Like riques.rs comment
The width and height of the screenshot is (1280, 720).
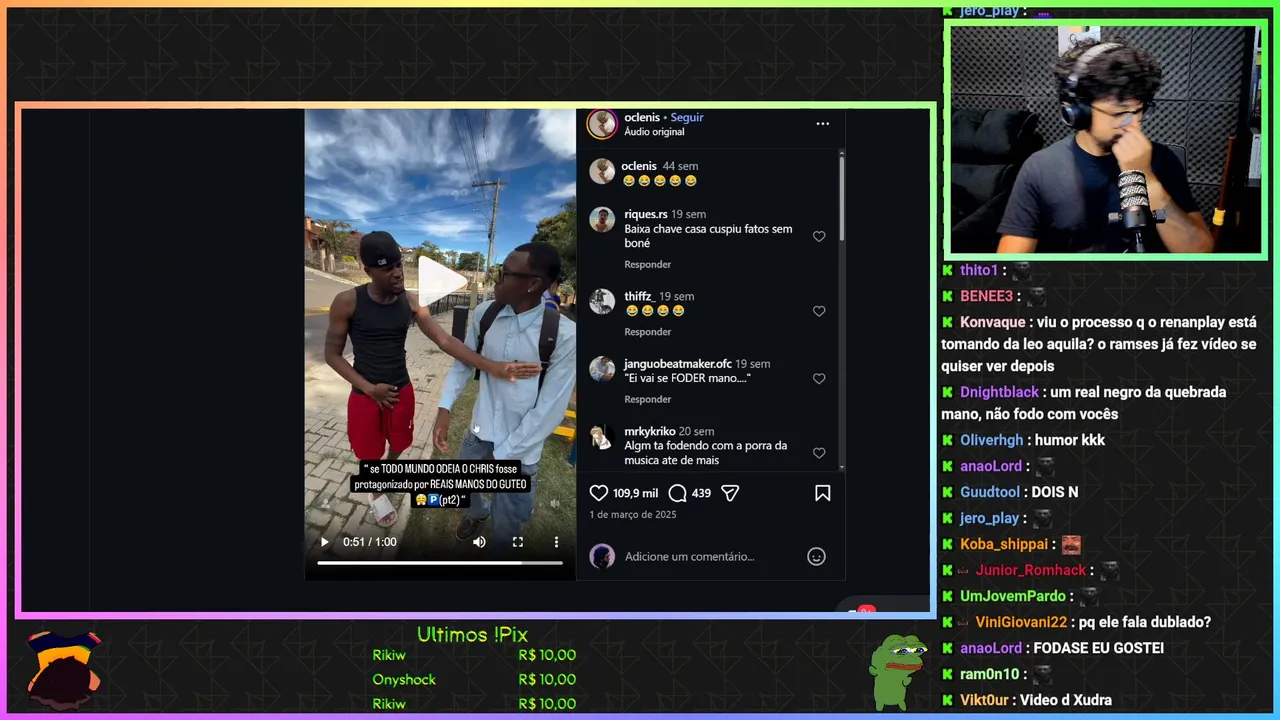819,237
